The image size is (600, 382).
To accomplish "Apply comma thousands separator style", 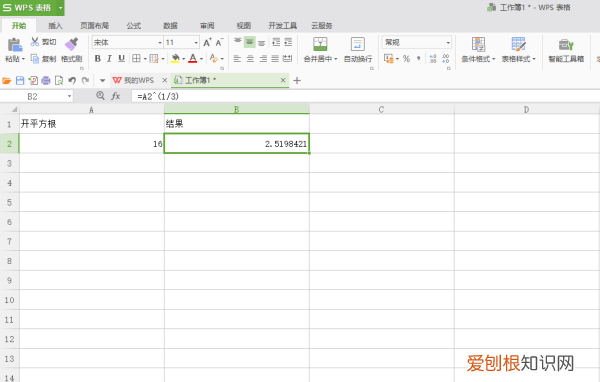I will tap(419, 58).
